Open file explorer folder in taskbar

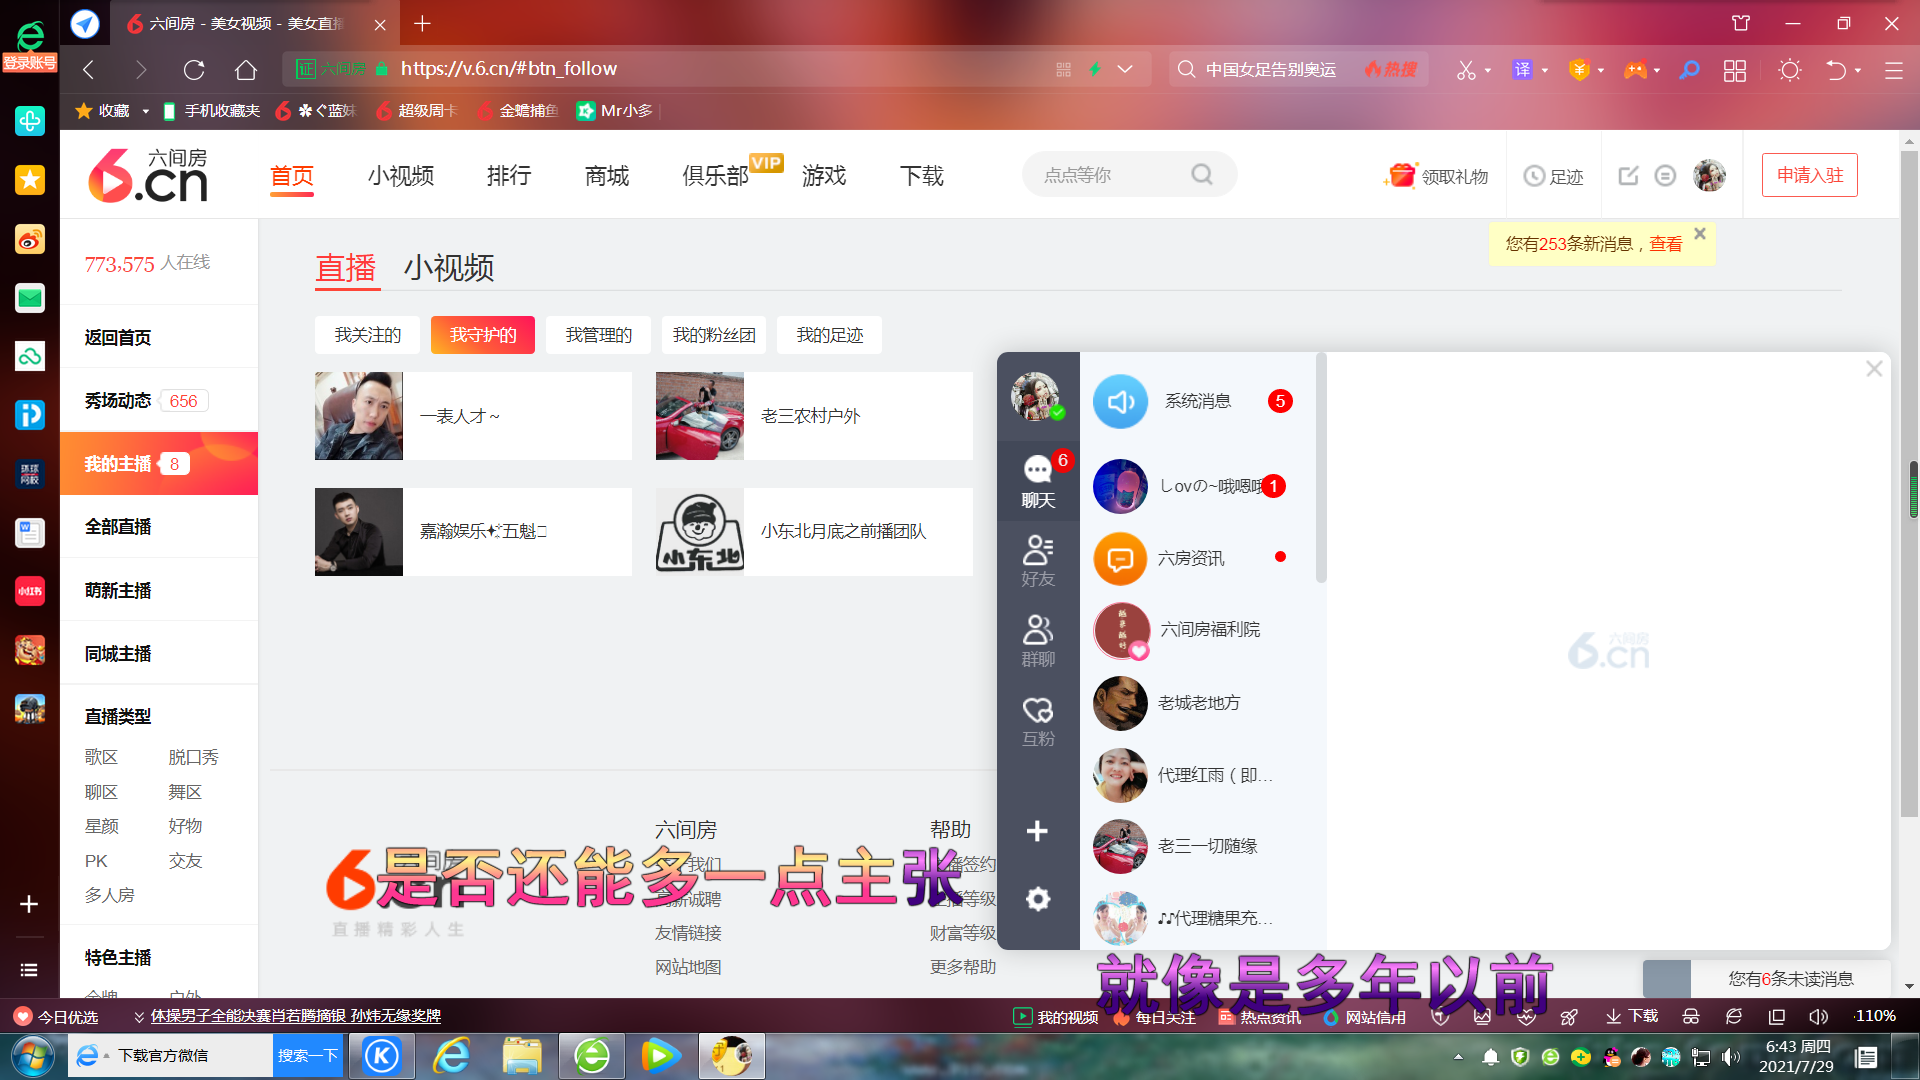click(522, 1056)
